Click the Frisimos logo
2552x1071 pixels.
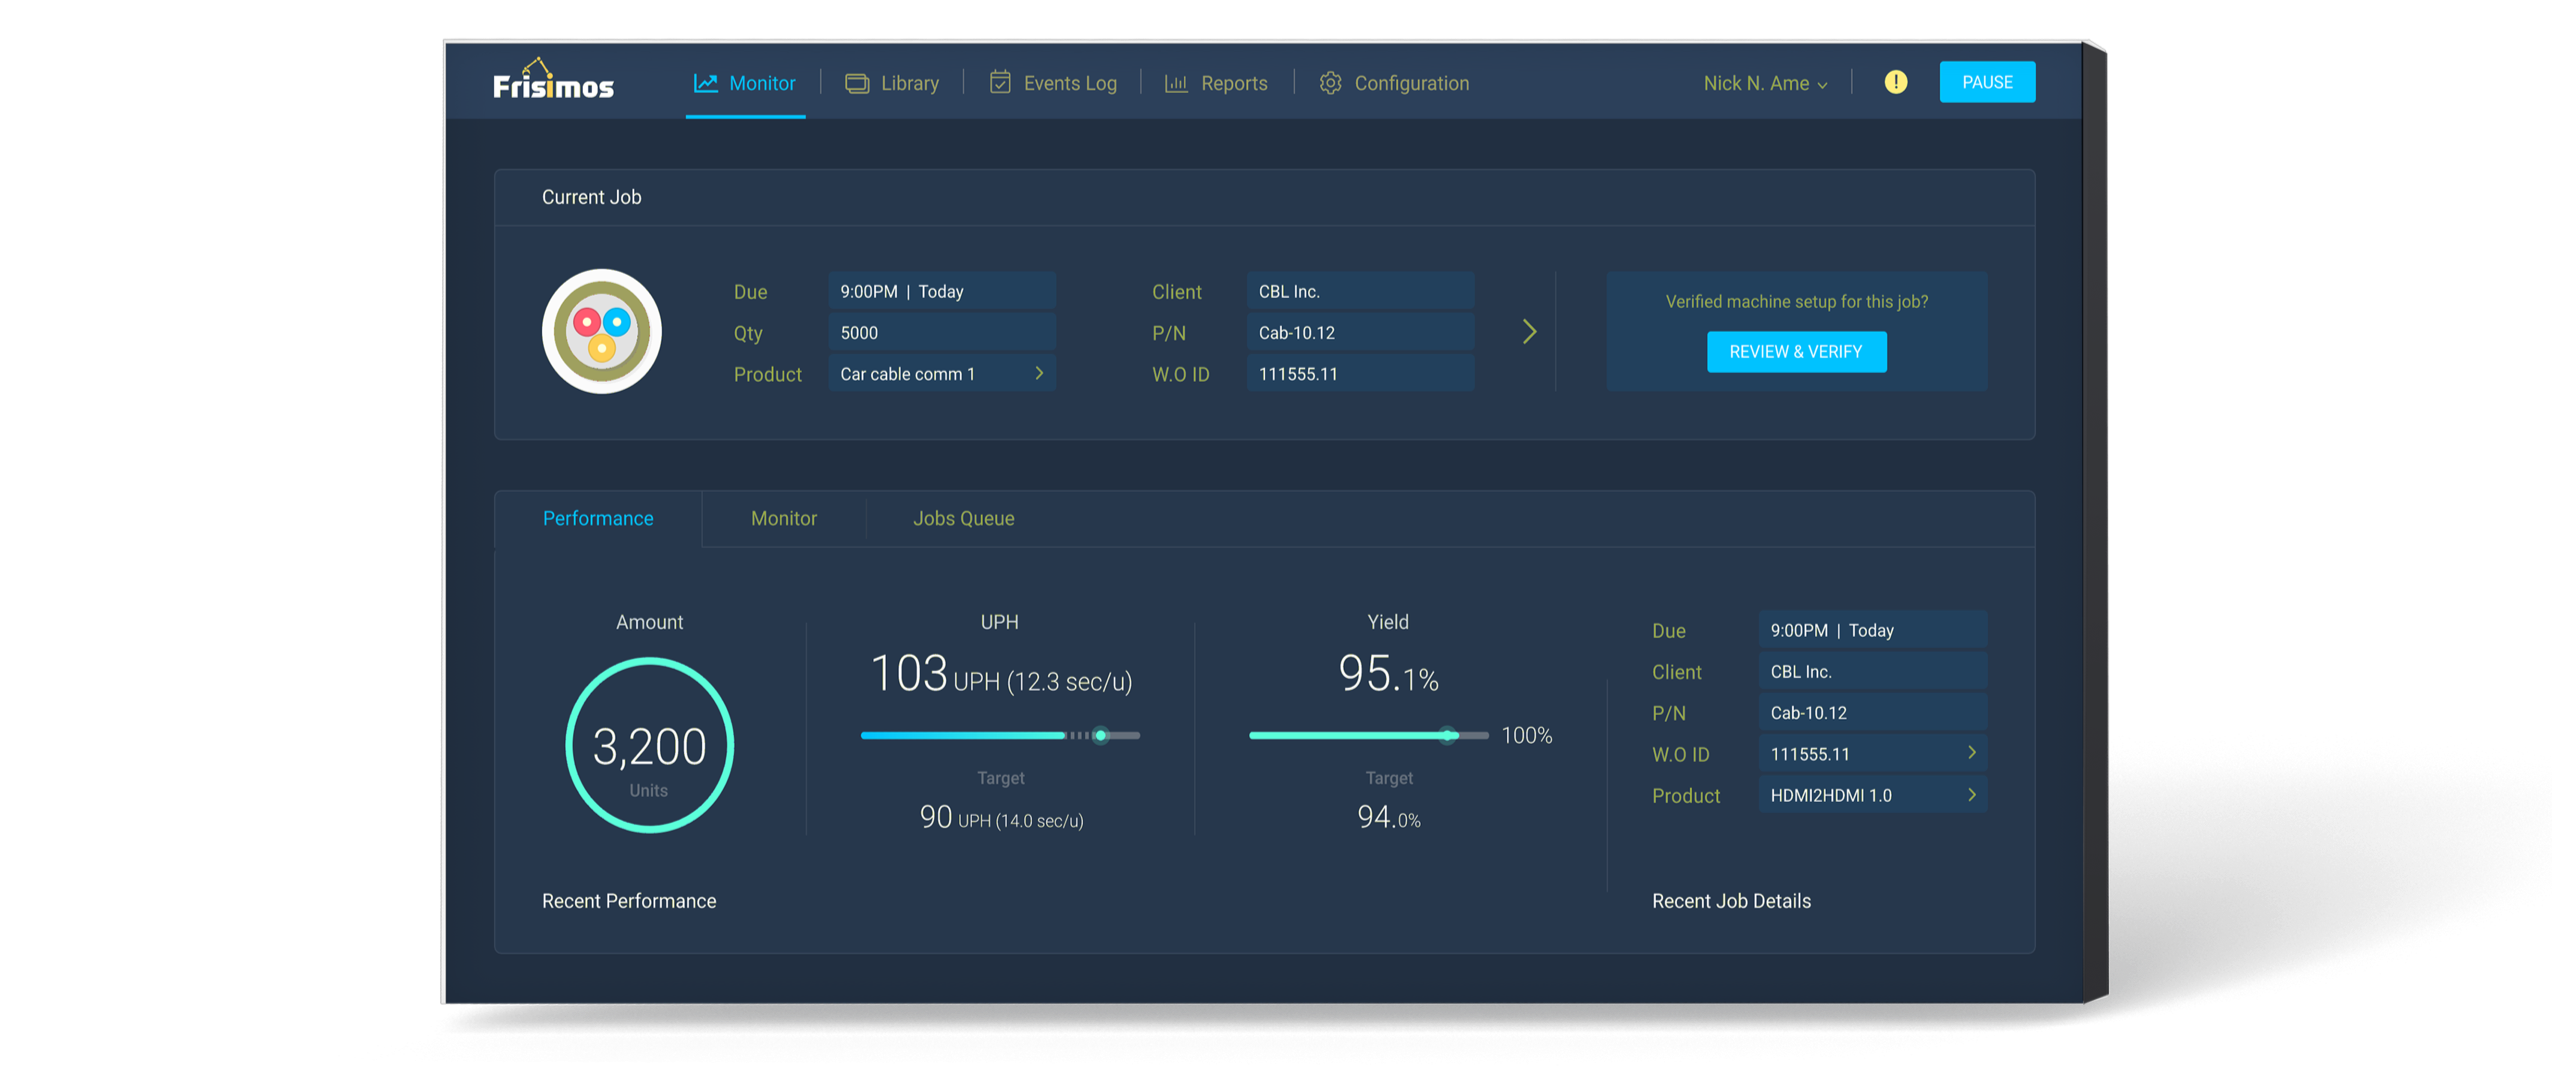(553, 81)
